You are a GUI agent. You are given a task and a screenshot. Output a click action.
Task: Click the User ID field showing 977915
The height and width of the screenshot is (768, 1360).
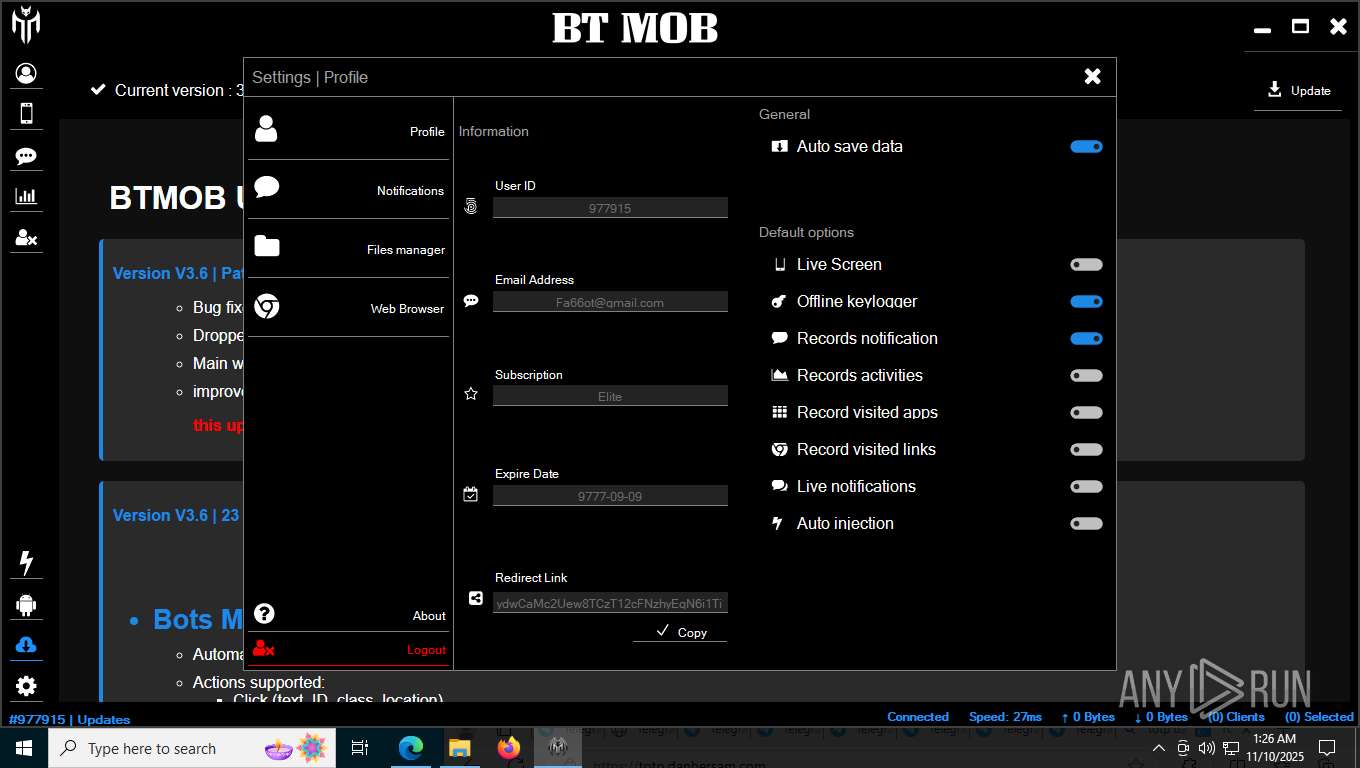pos(610,208)
